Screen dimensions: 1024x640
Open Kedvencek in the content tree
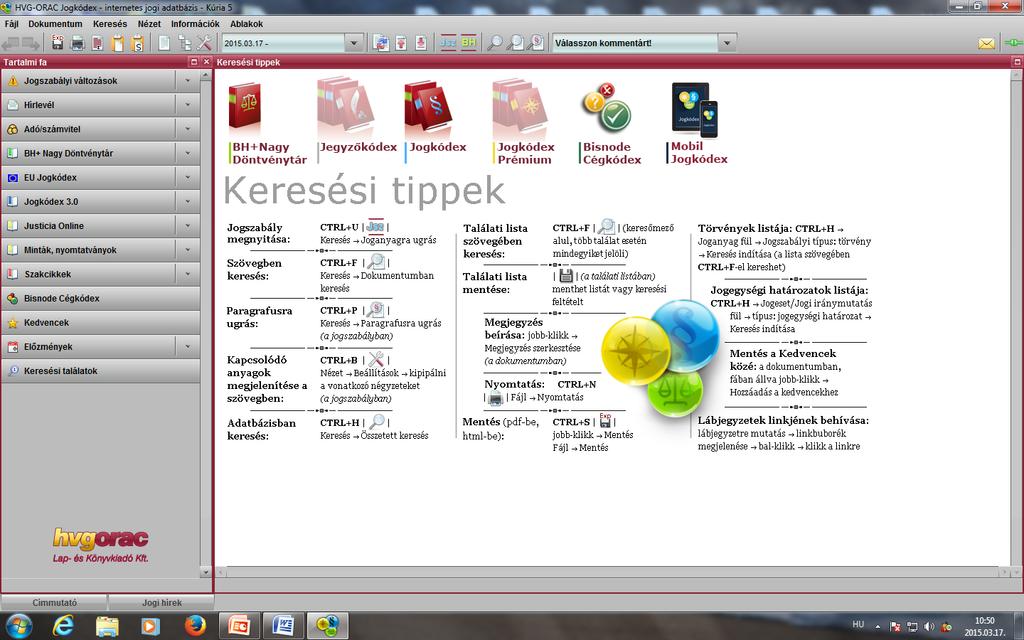pyautogui.click(x=101, y=322)
